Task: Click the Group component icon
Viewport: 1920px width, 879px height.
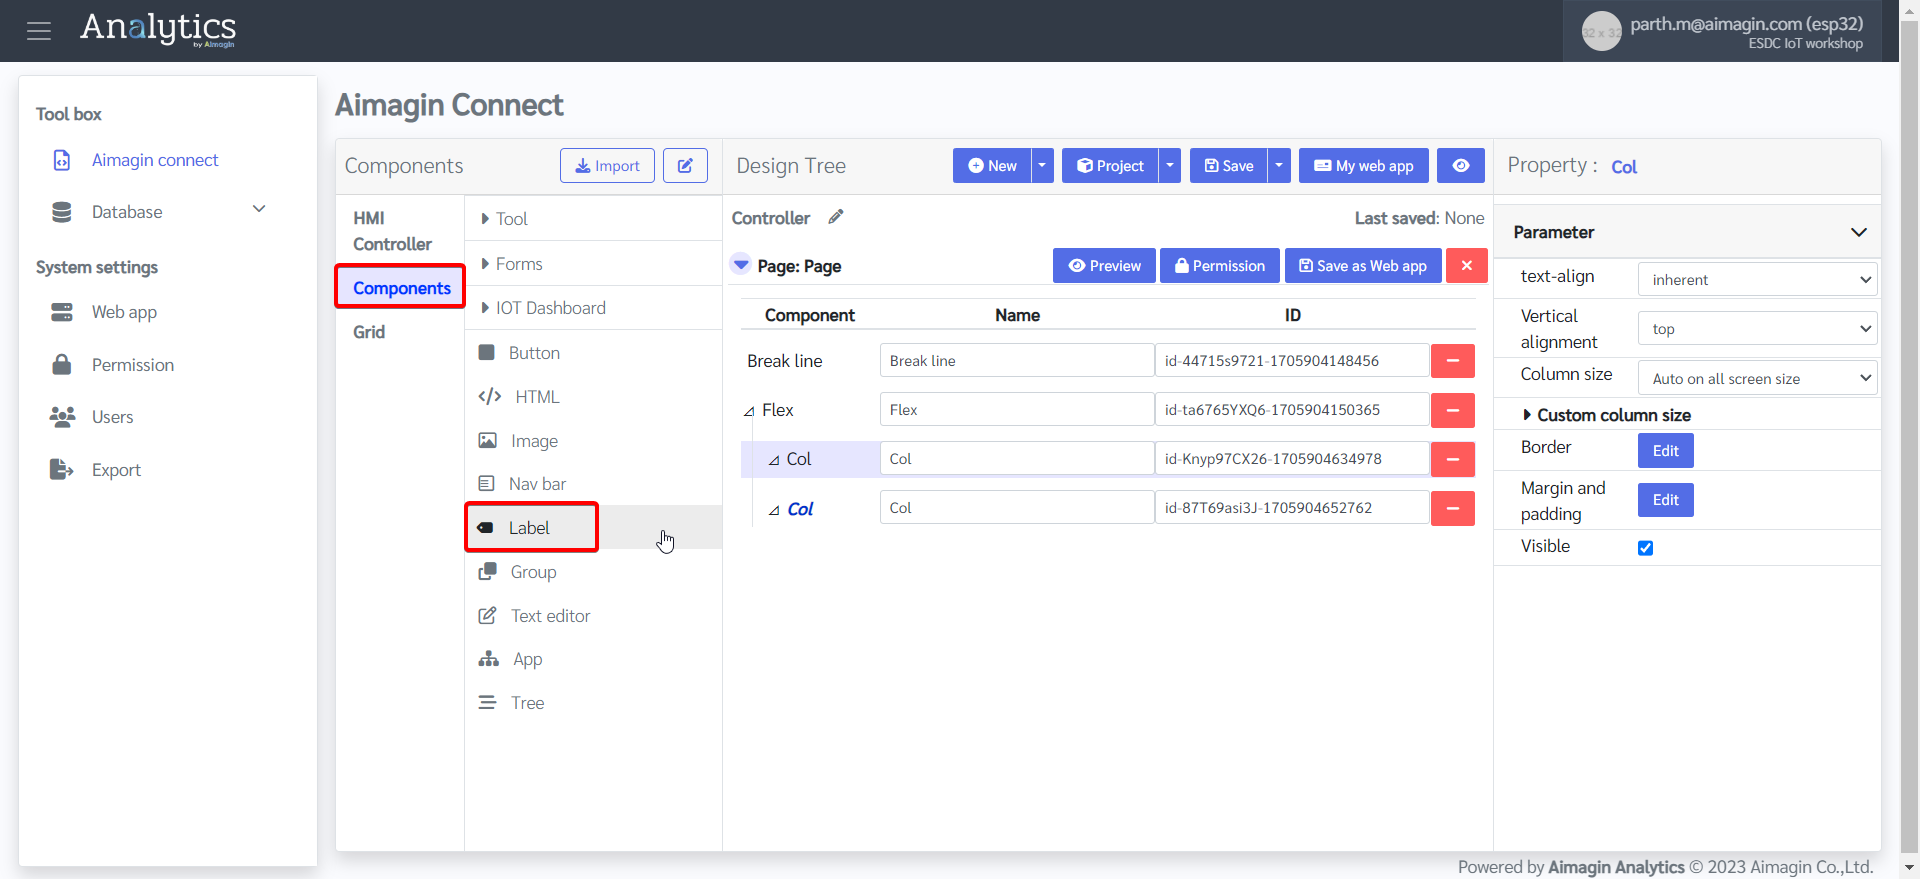Action: [x=488, y=571]
